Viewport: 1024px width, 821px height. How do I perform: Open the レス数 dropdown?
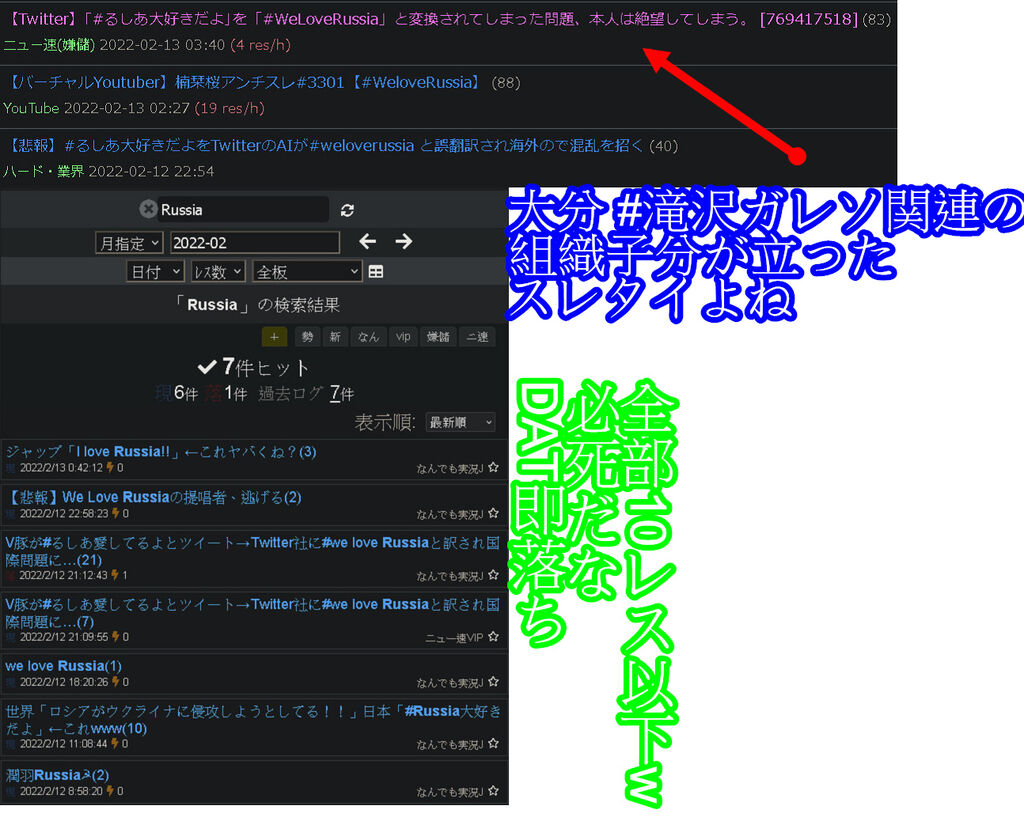click(x=218, y=272)
